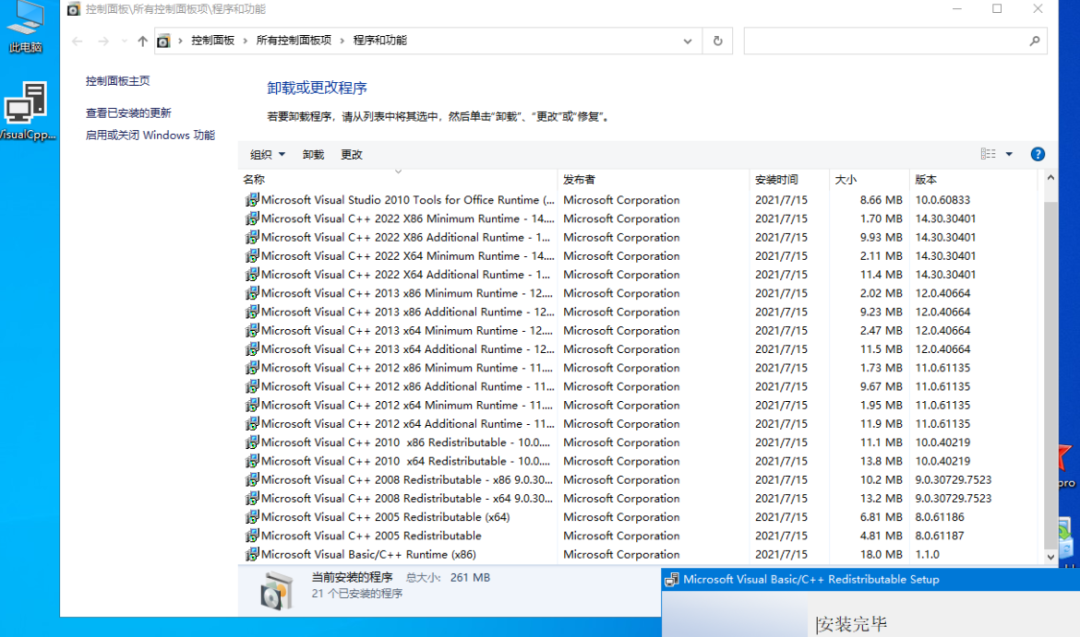Click the 卸载 toolbar button
This screenshot has height=637, width=1080.
[x=313, y=155]
